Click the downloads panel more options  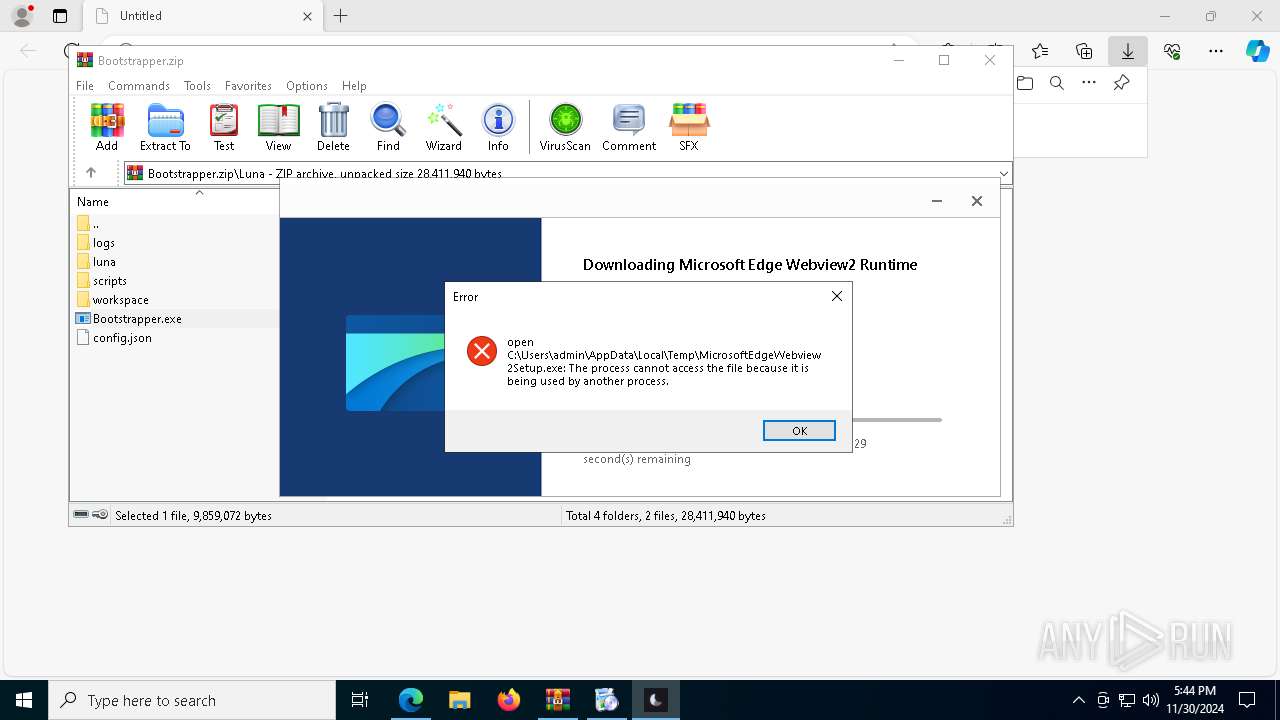coord(1089,83)
